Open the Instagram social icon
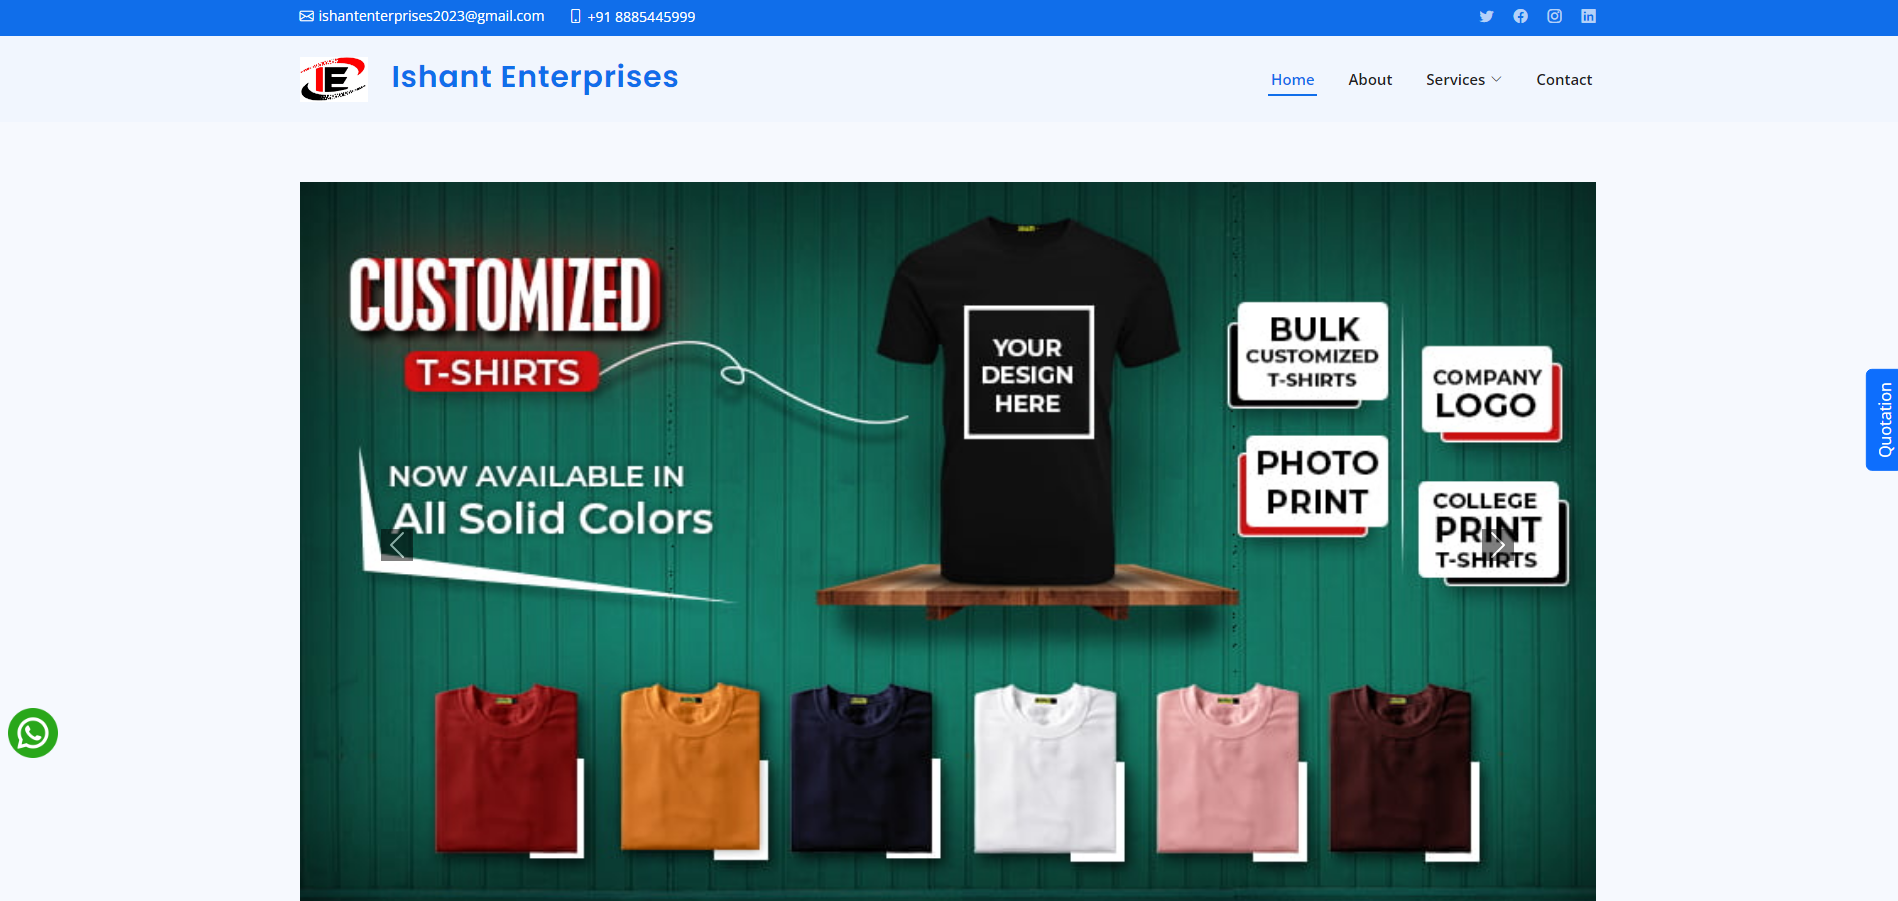1898x901 pixels. pyautogui.click(x=1554, y=16)
